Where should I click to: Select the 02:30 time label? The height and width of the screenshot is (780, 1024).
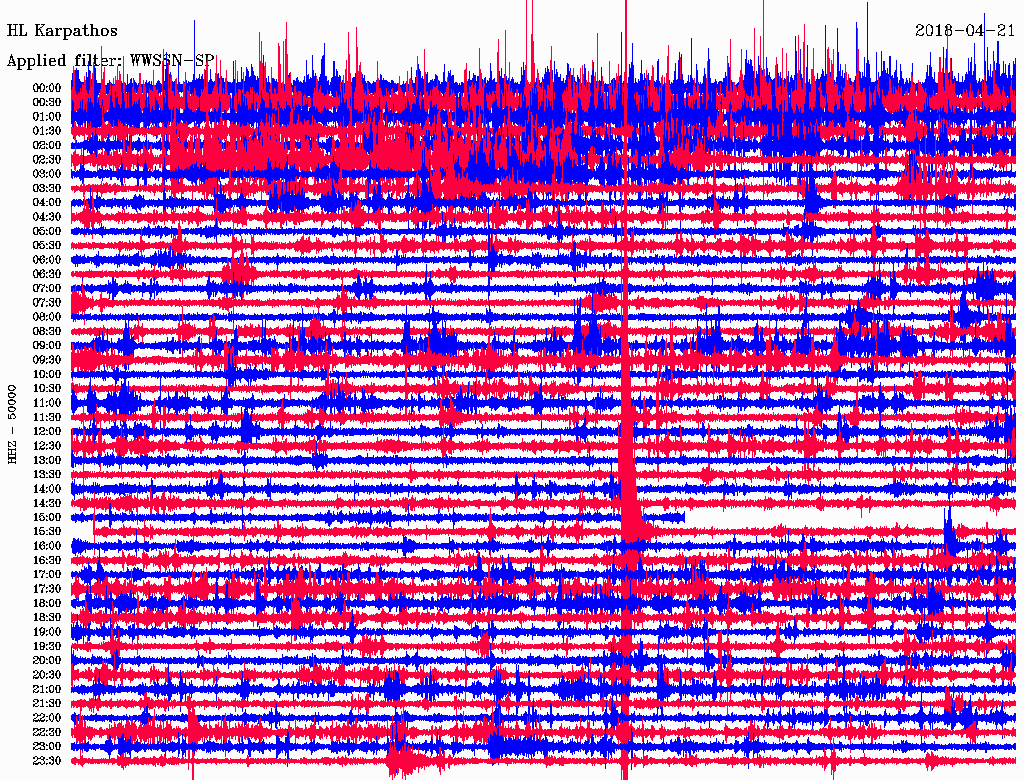[x=46, y=159]
